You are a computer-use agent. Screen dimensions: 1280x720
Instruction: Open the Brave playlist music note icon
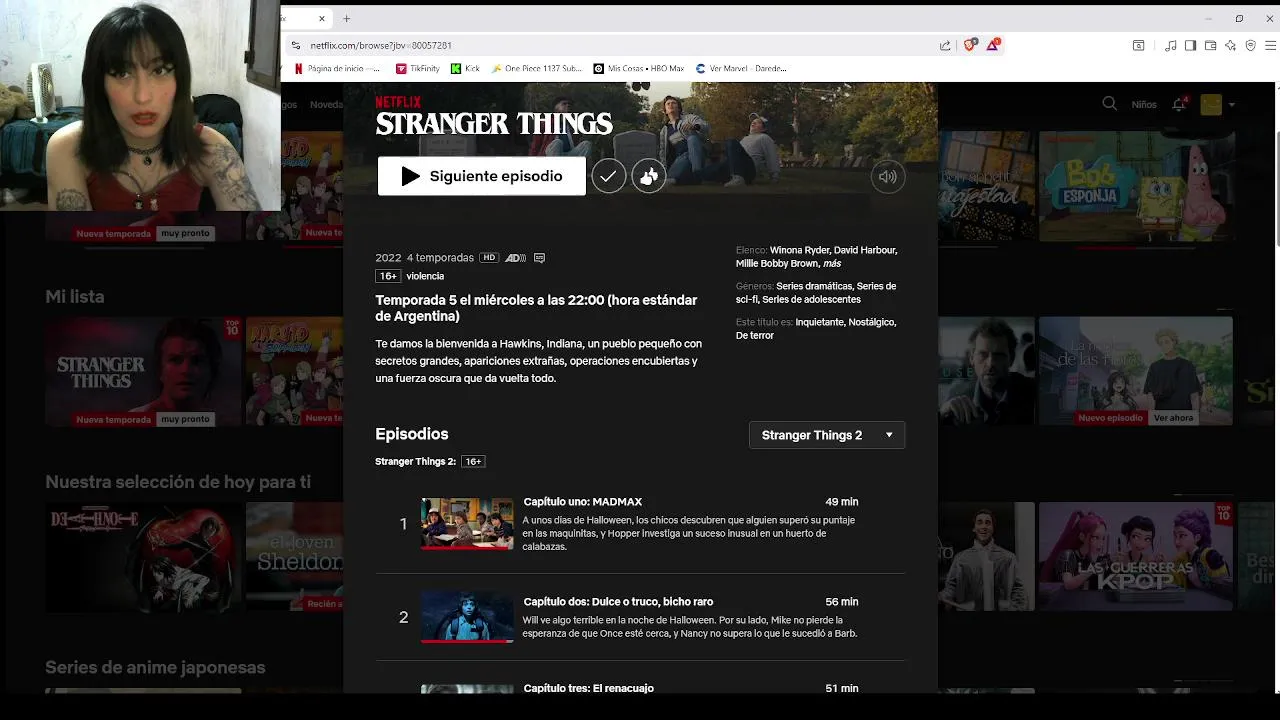pyautogui.click(x=1171, y=45)
